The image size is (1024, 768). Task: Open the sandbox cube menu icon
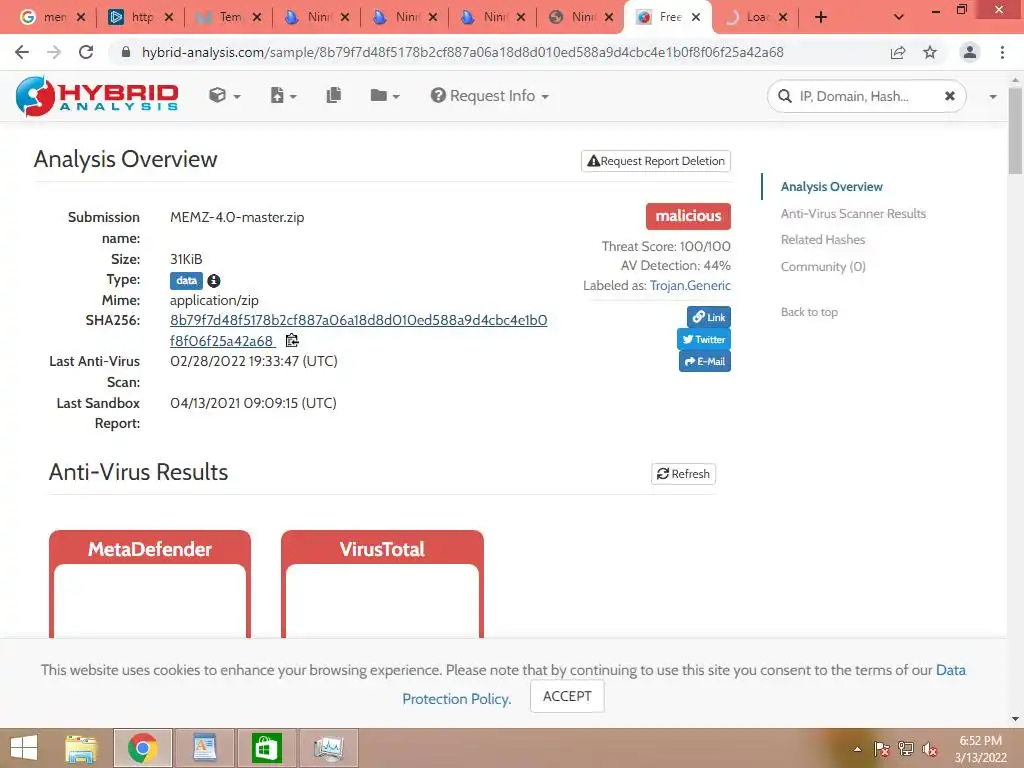point(224,95)
